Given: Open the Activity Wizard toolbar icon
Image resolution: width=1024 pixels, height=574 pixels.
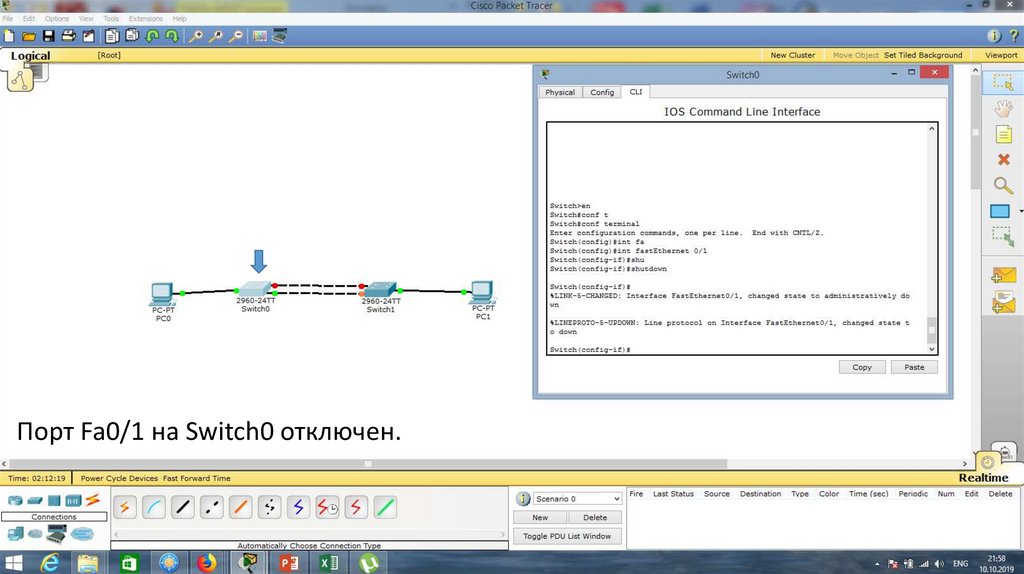Looking at the screenshot, I should [x=88, y=36].
